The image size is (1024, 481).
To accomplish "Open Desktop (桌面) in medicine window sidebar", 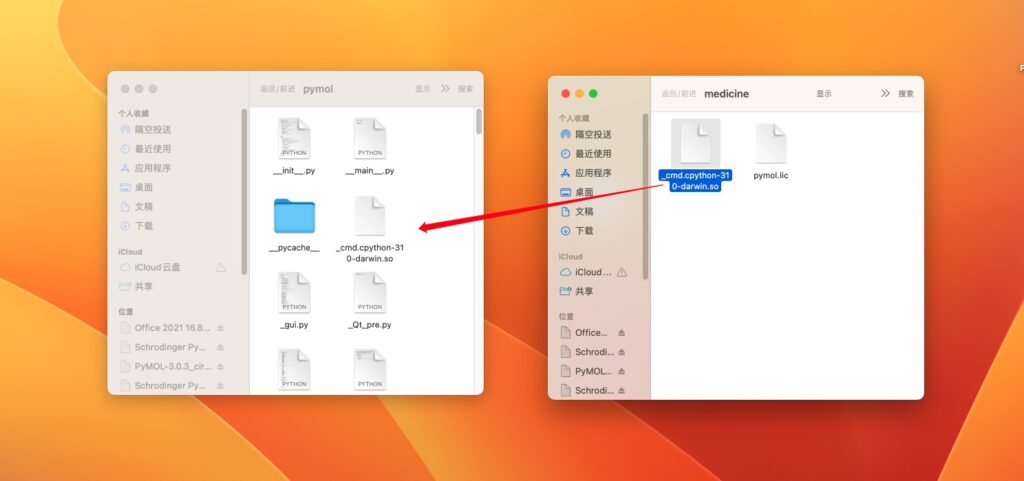I will [577, 193].
